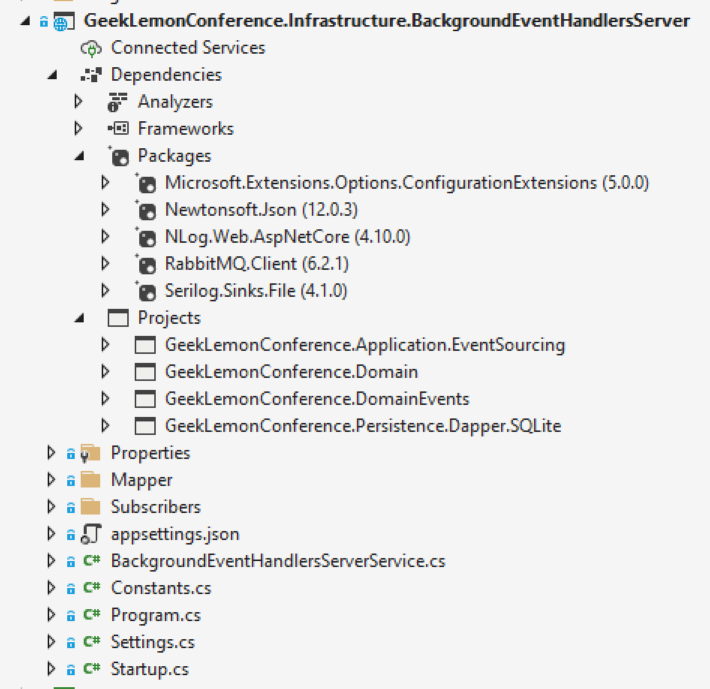Select the GeekLemonConference.Domain label
710x689 pixels.
(x=292, y=372)
